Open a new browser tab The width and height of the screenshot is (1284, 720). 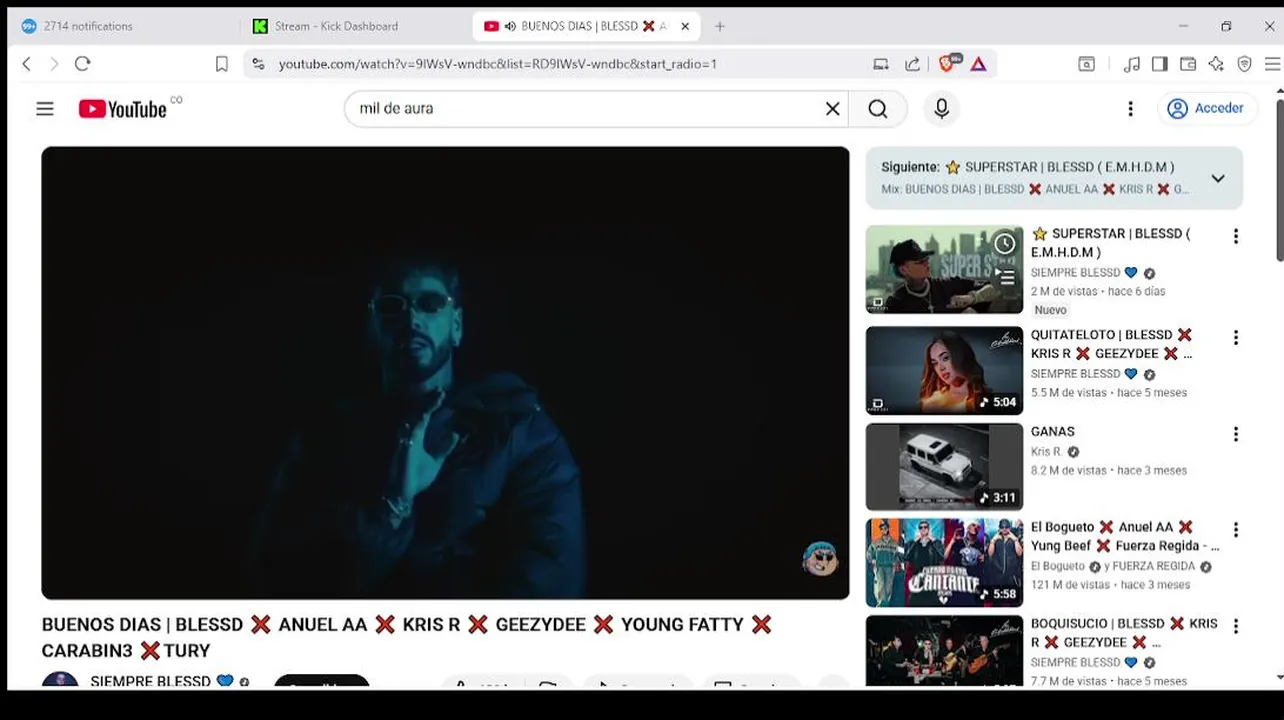coord(719,26)
